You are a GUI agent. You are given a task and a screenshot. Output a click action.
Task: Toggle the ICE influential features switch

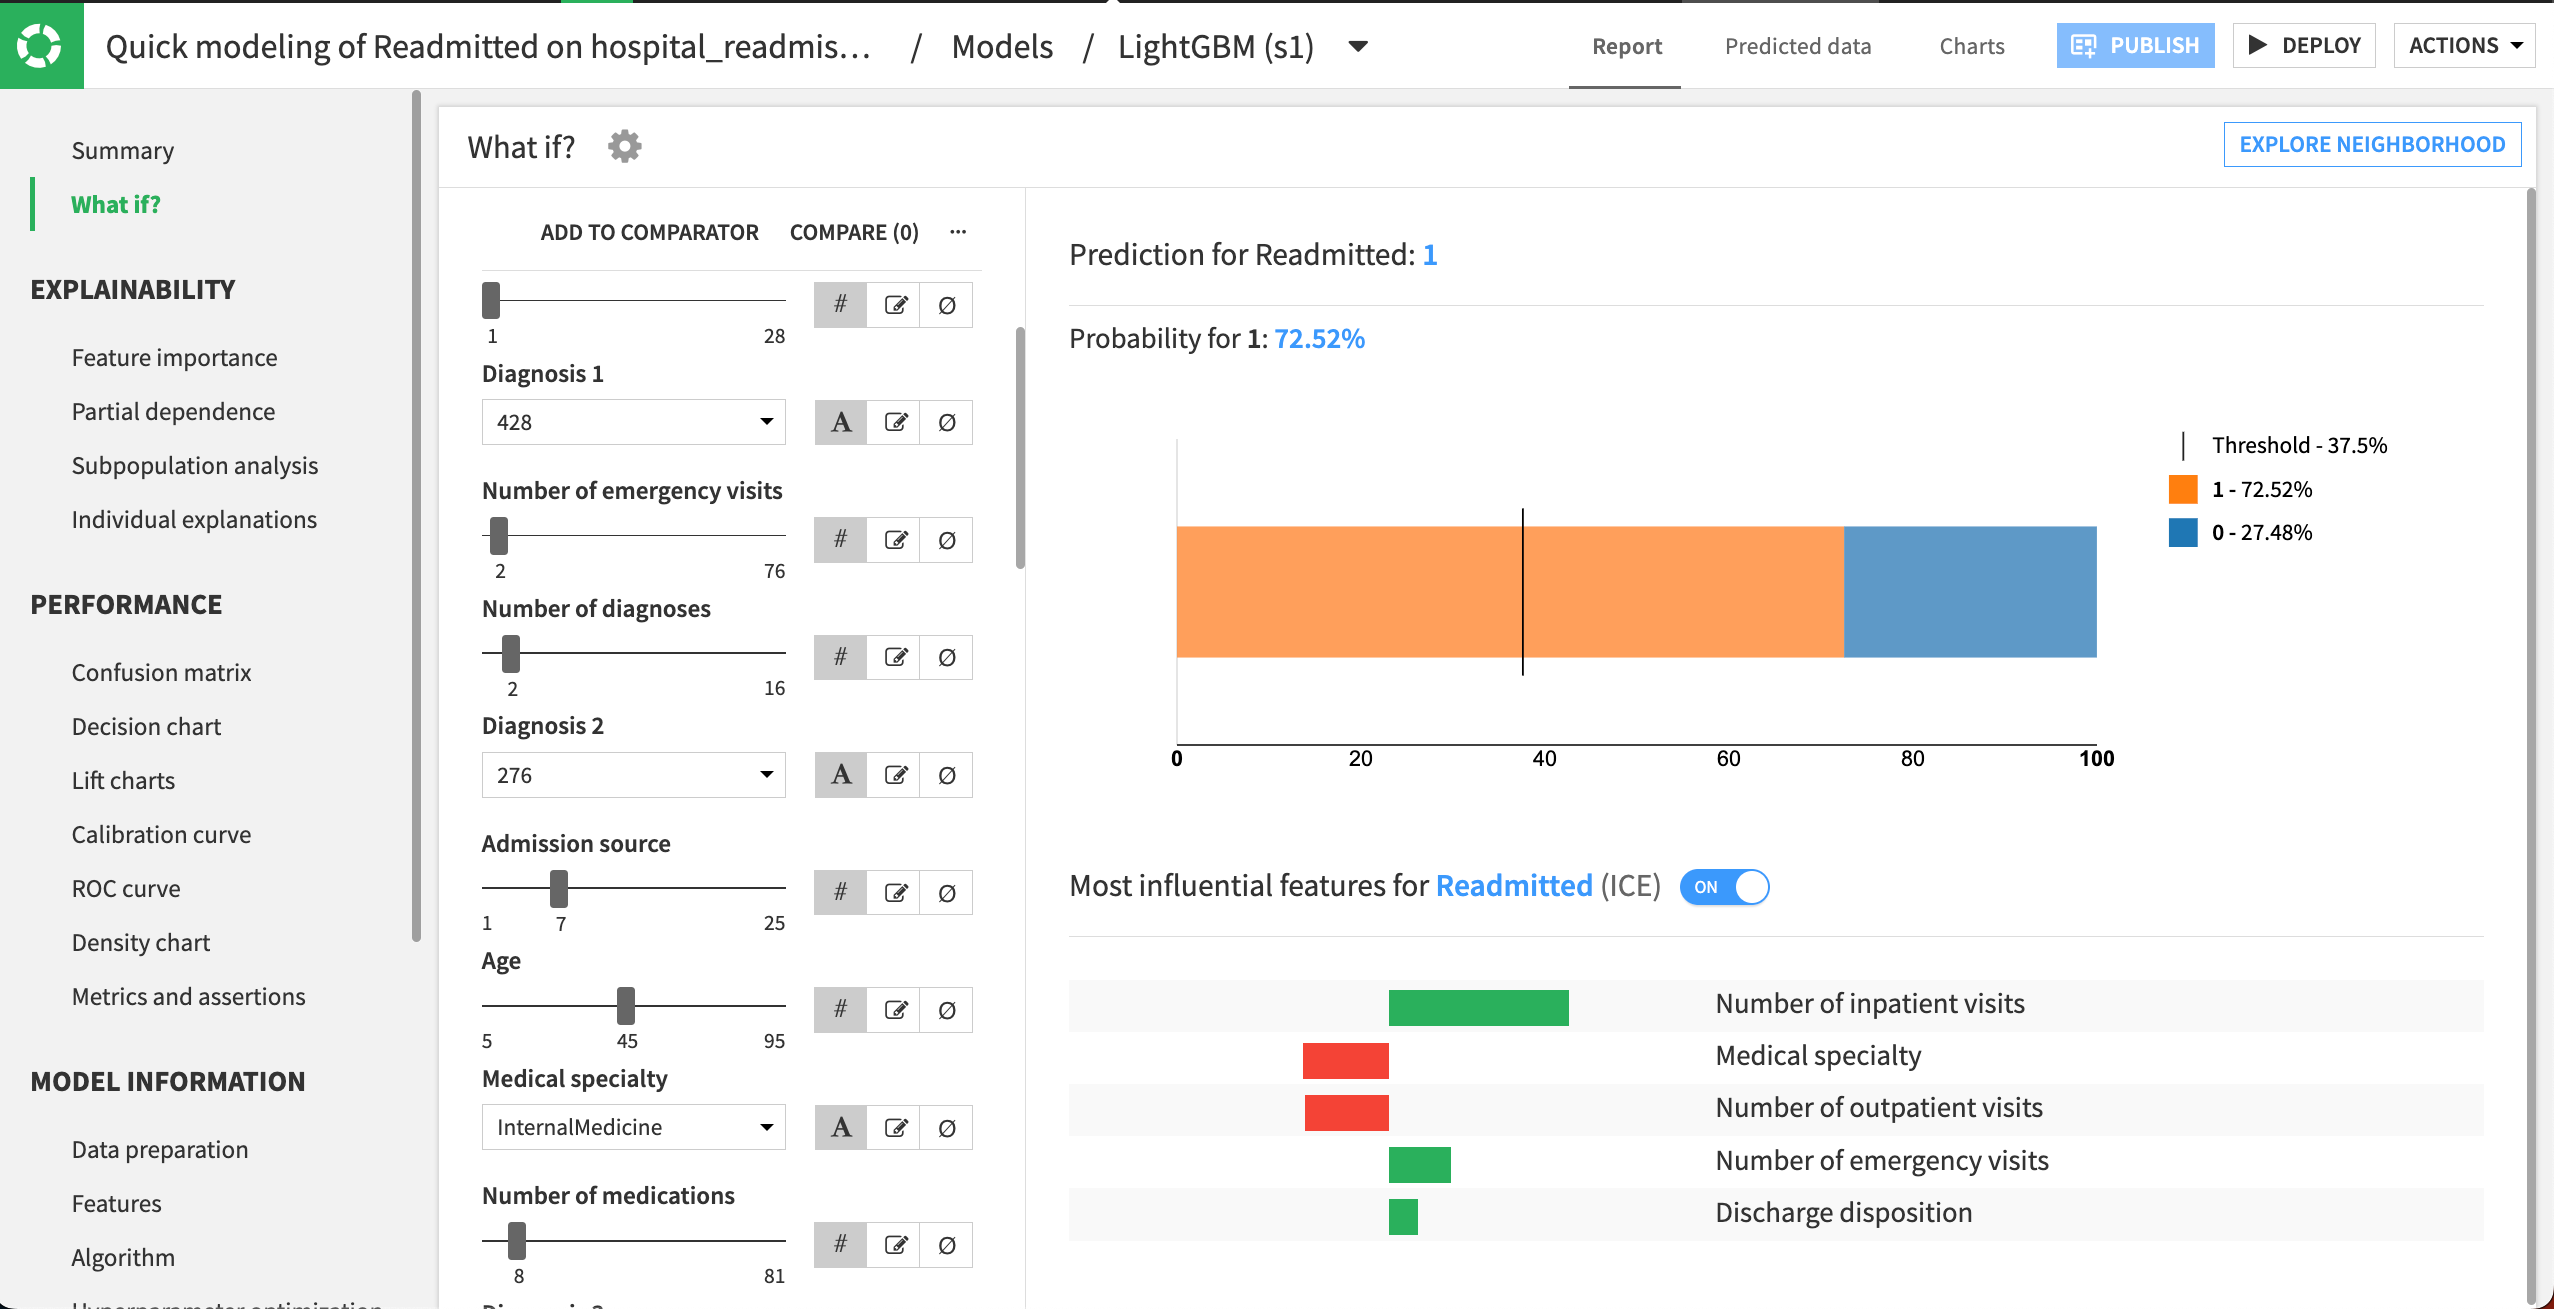point(1724,887)
